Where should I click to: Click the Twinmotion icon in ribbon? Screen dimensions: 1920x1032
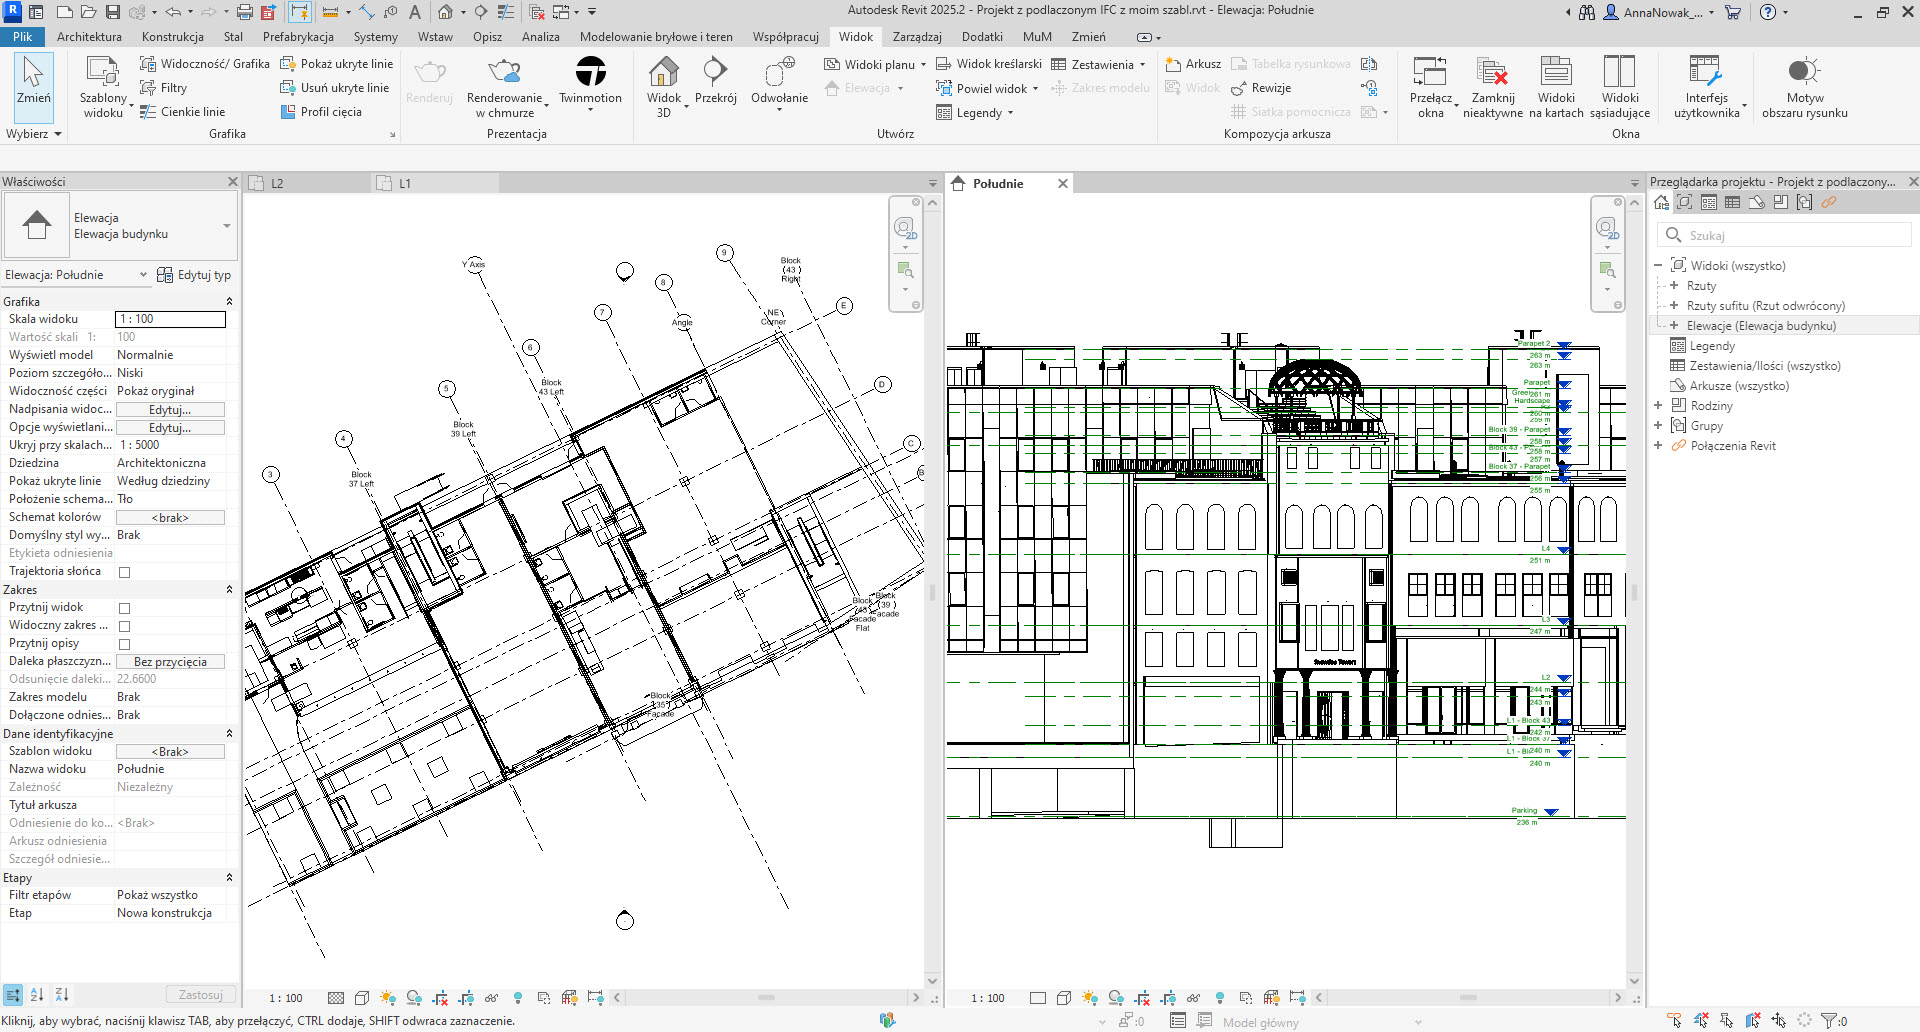pos(590,72)
